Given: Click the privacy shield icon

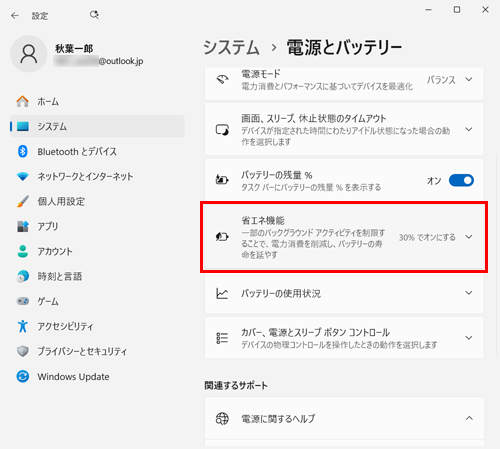Looking at the screenshot, I should click(23, 351).
